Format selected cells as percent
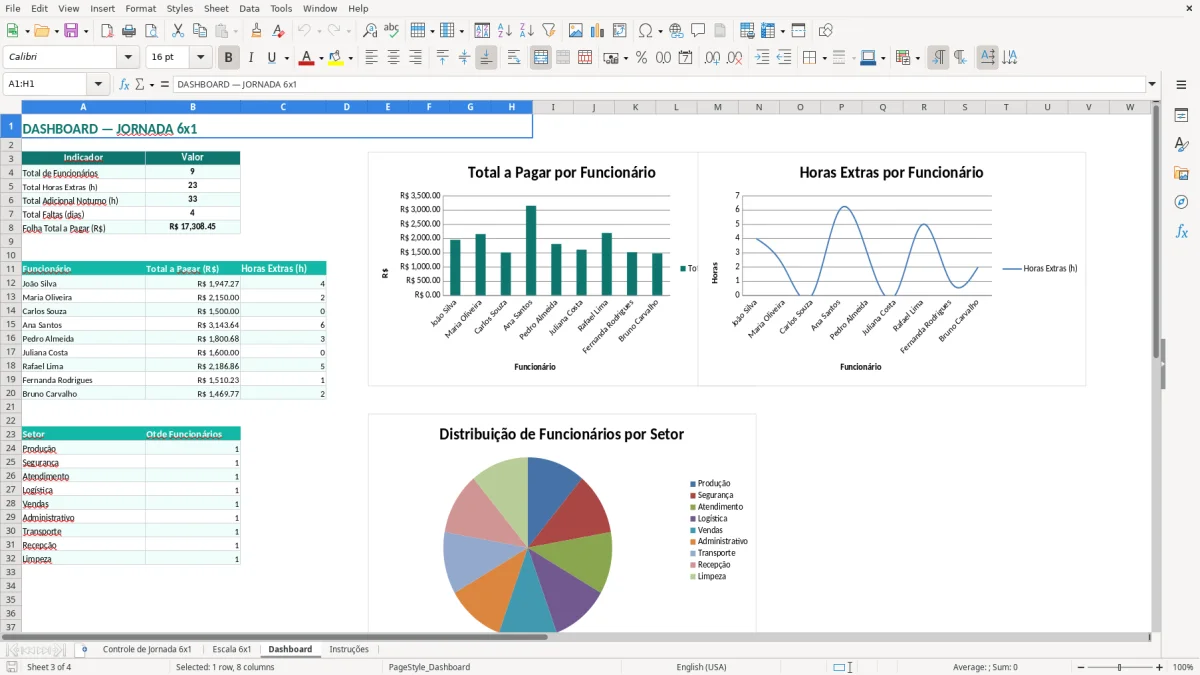The height and width of the screenshot is (675, 1200). click(x=642, y=58)
